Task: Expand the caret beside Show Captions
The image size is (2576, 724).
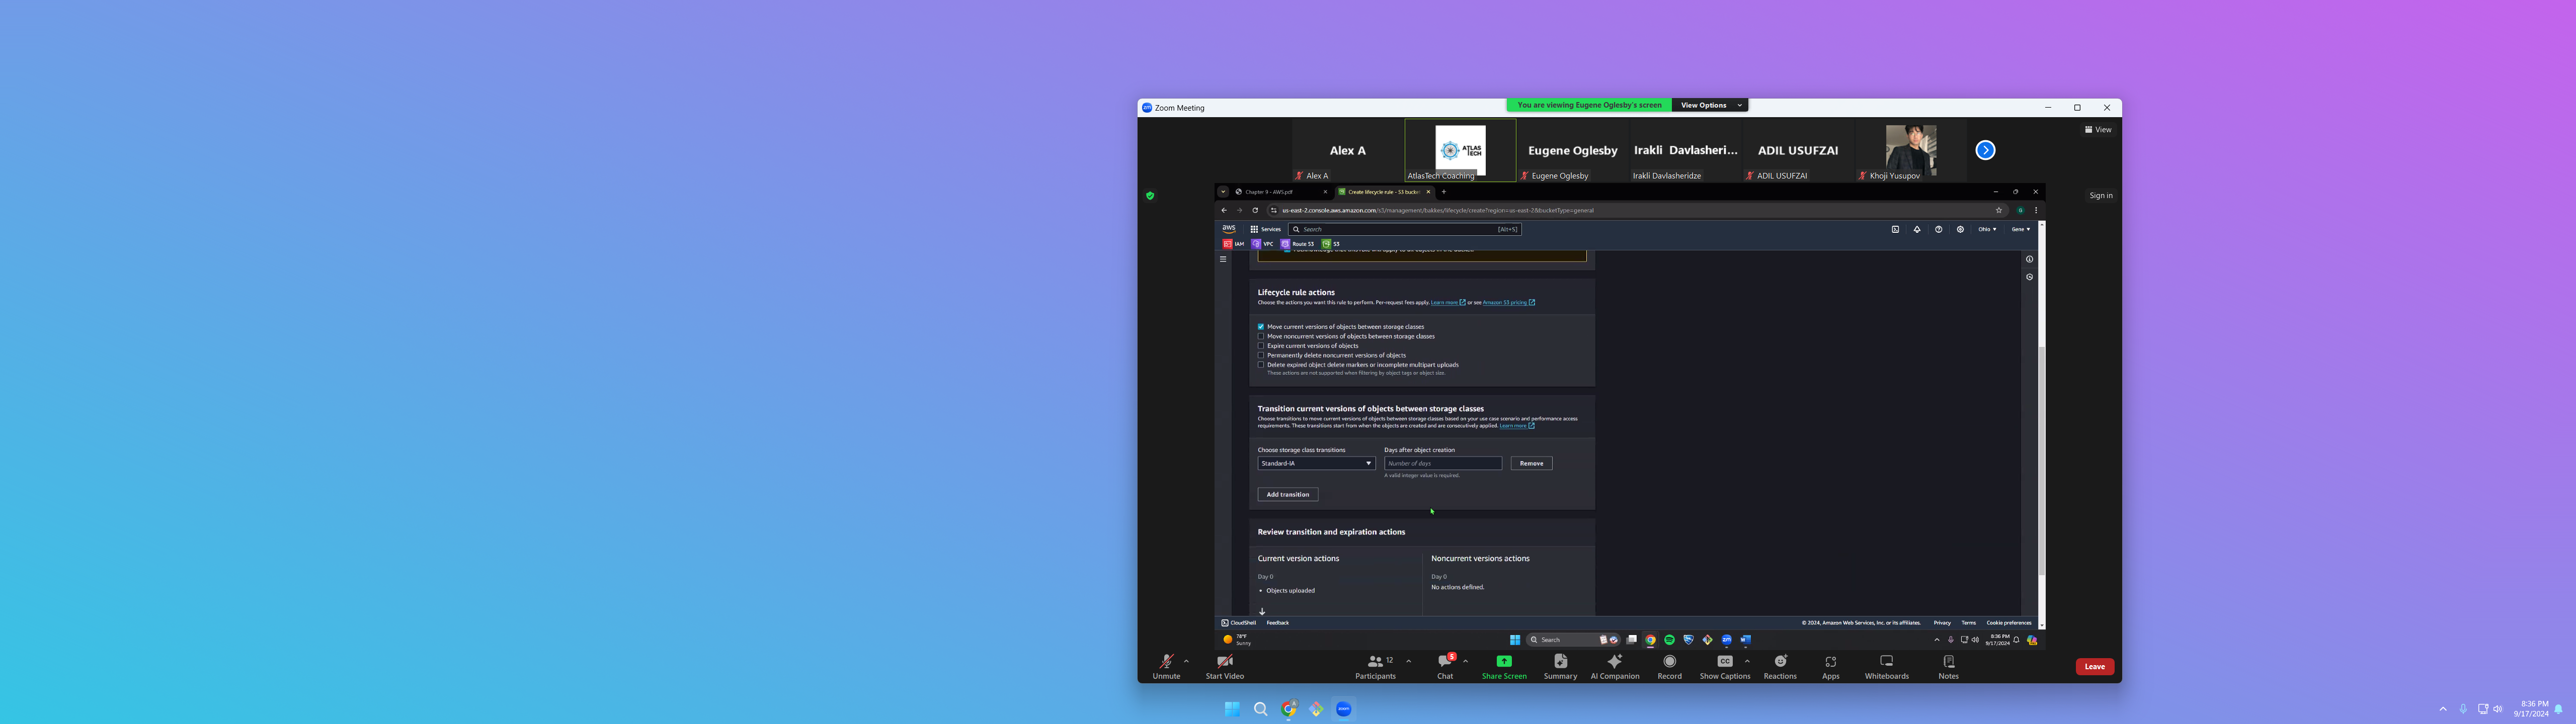Action: point(1747,661)
